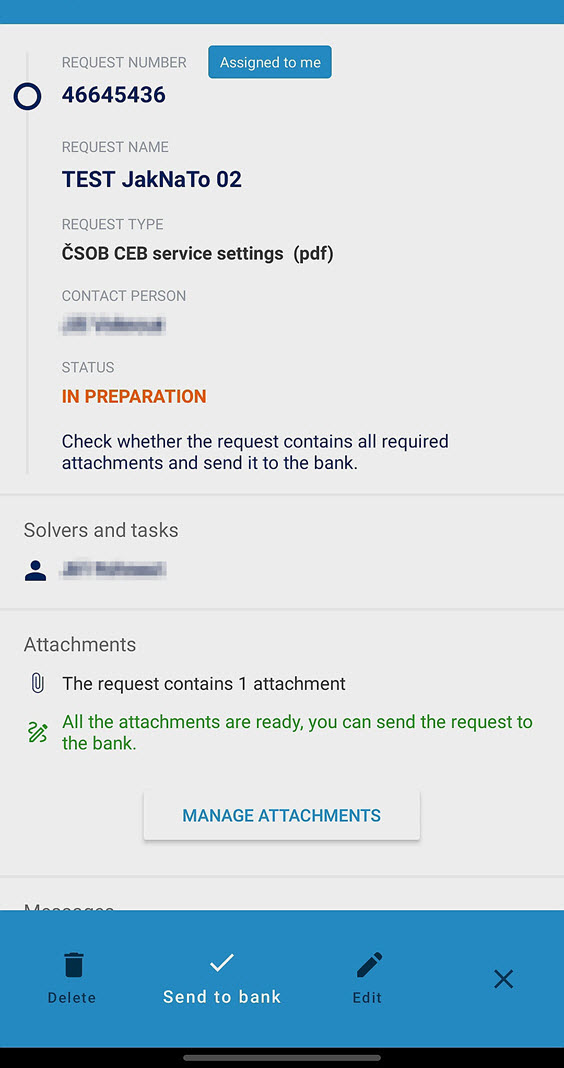The height and width of the screenshot is (1068, 564).
Task: Open Manage Attachments
Action: click(281, 815)
